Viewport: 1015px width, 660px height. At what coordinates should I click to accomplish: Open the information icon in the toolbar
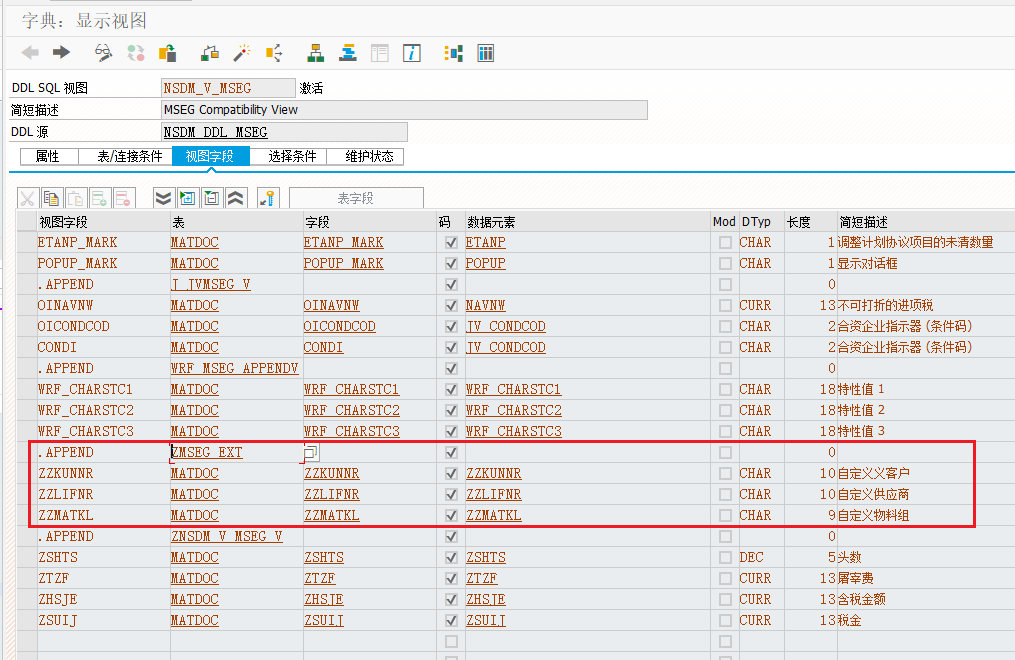pyautogui.click(x=411, y=54)
